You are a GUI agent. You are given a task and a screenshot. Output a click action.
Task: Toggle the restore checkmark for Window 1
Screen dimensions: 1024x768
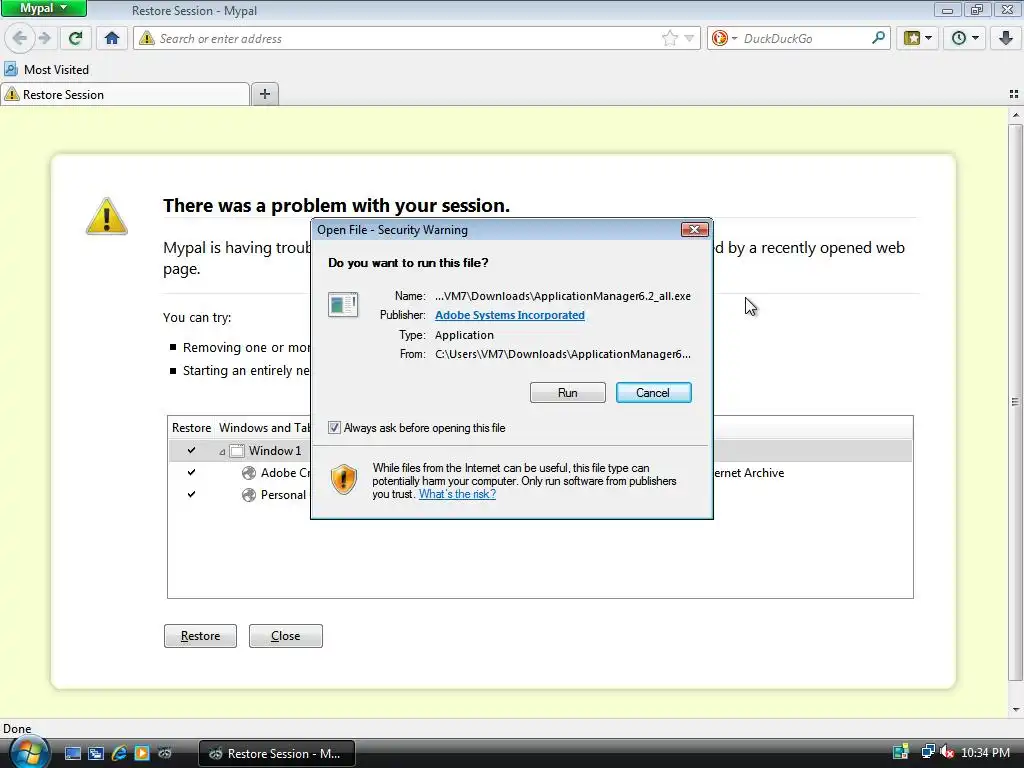(x=191, y=450)
